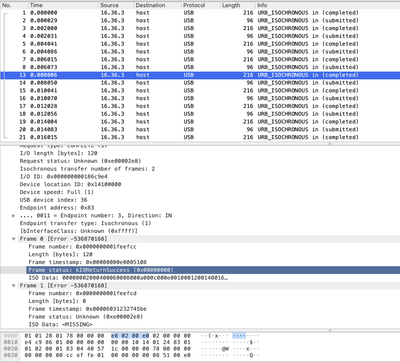Viewport: 400px width, 362px height.
Task: Select packet 5 at time 0.004041
Action: [200, 44]
